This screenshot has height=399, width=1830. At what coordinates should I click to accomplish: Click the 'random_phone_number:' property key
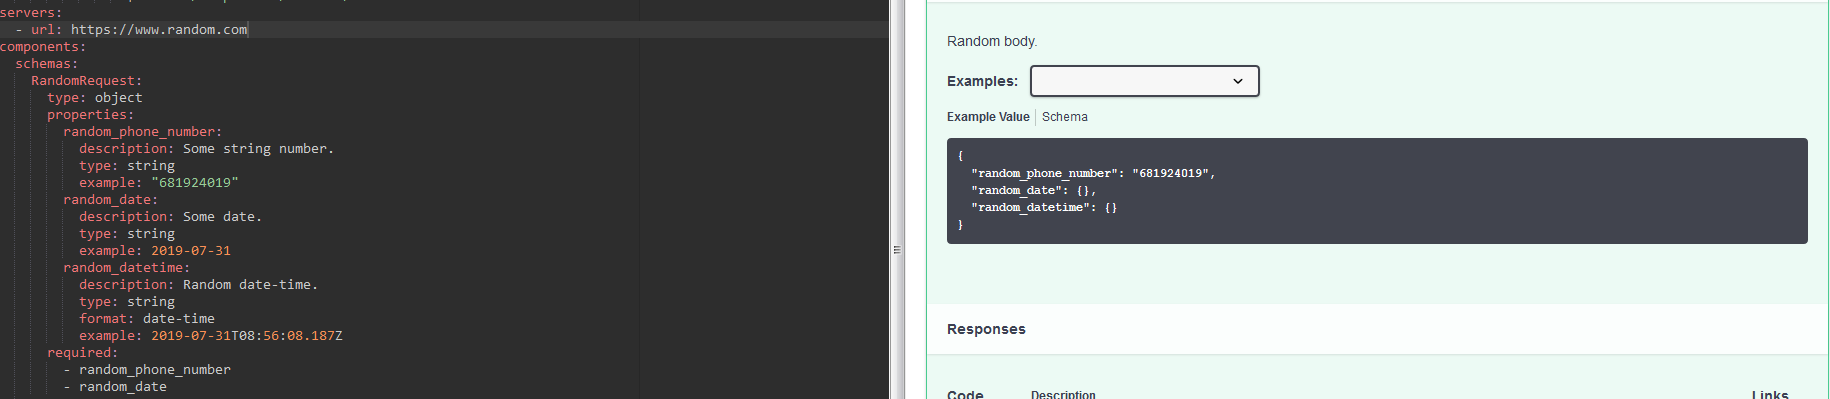tap(142, 132)
